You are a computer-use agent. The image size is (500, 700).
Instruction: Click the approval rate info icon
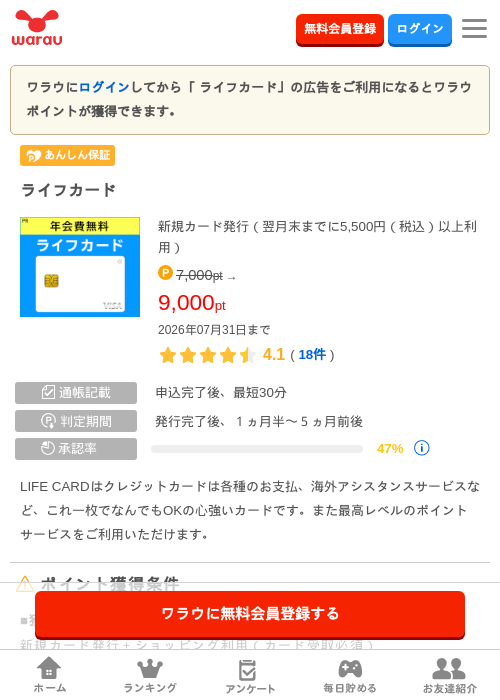click(421, 448)
